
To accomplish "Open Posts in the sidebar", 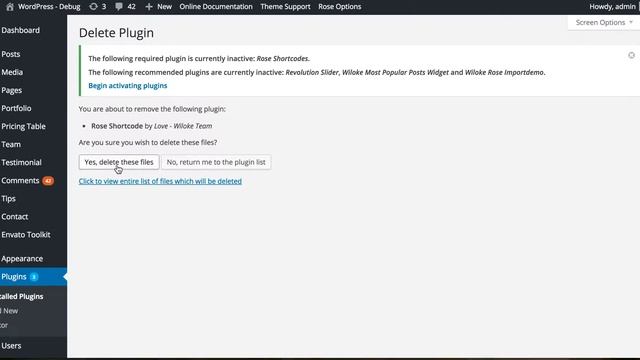I will (11, 54).
